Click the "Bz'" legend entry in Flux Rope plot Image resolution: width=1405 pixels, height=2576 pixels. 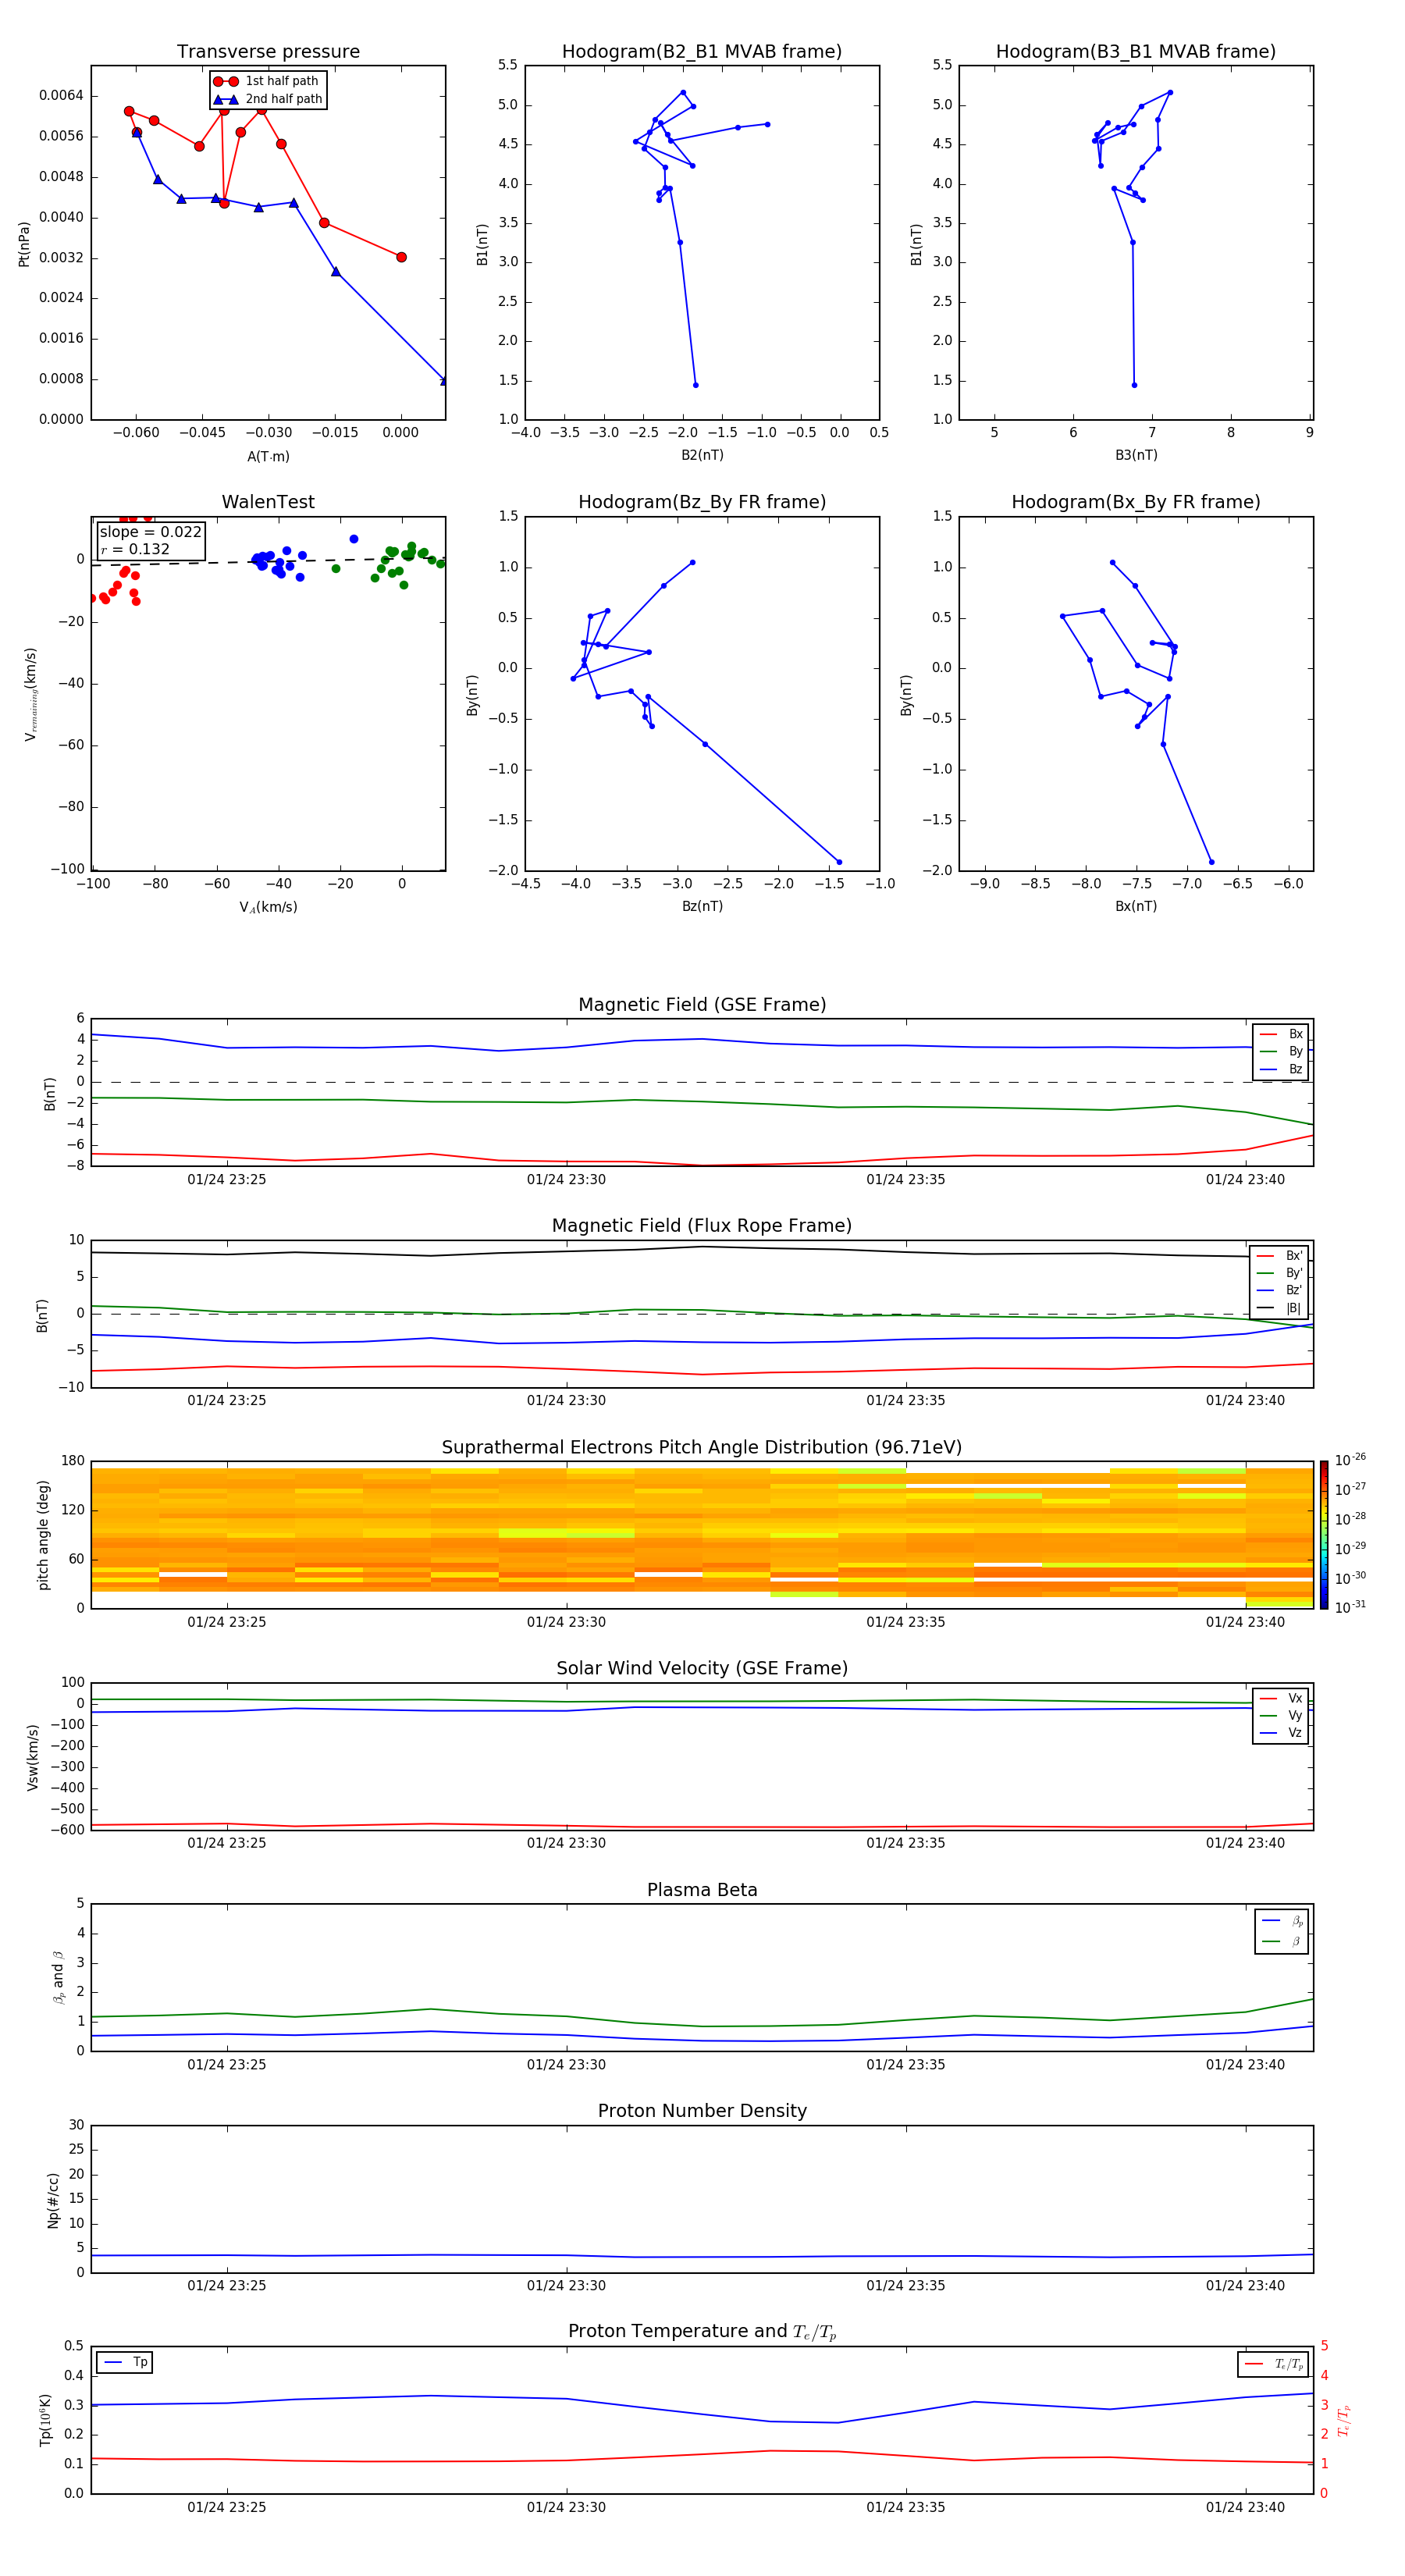[1279, 1290]
